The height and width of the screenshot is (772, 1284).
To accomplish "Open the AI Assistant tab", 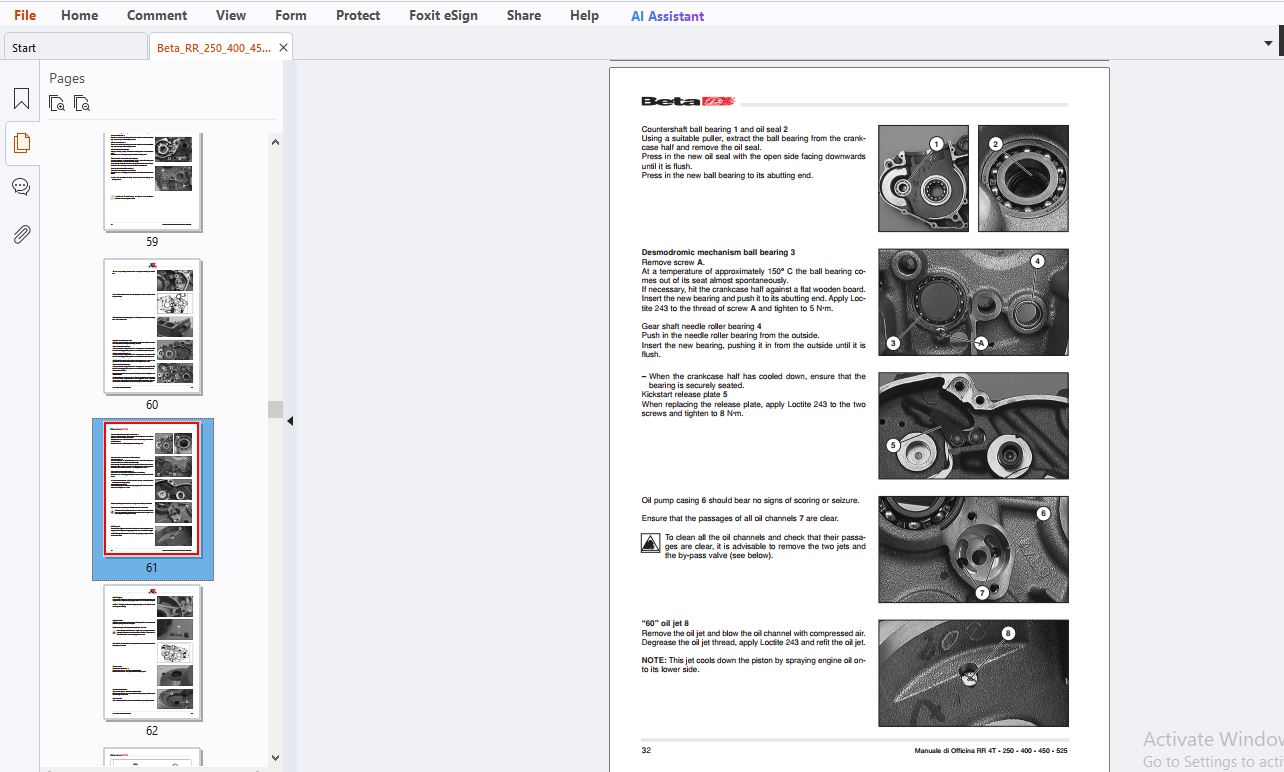I will point(667,16).
